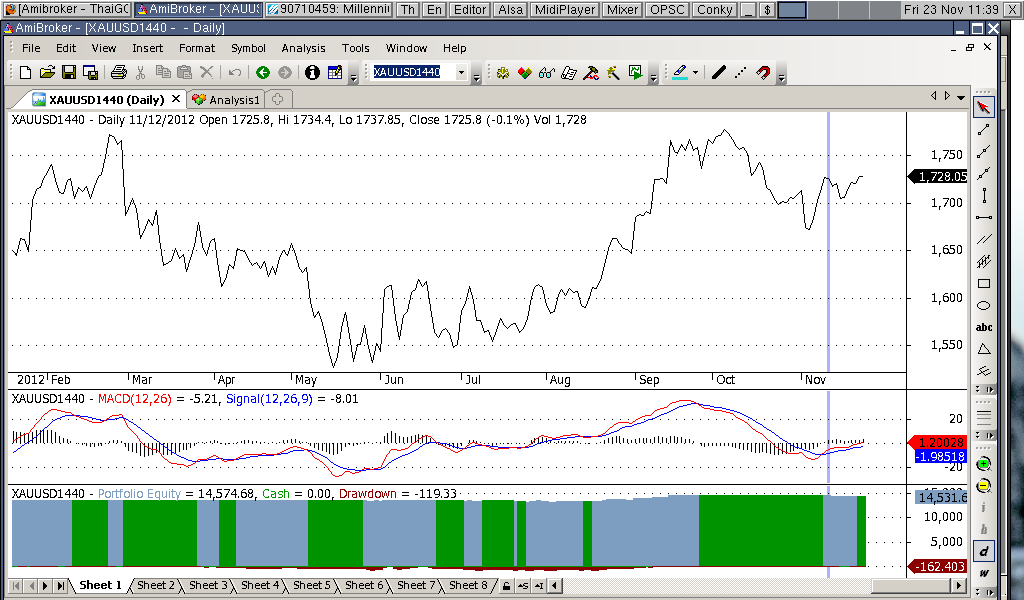The height and width of the screenshot is (600, 1024).
Task: Switch to Editor in the taskbar
Action: (x=470, y=10)
